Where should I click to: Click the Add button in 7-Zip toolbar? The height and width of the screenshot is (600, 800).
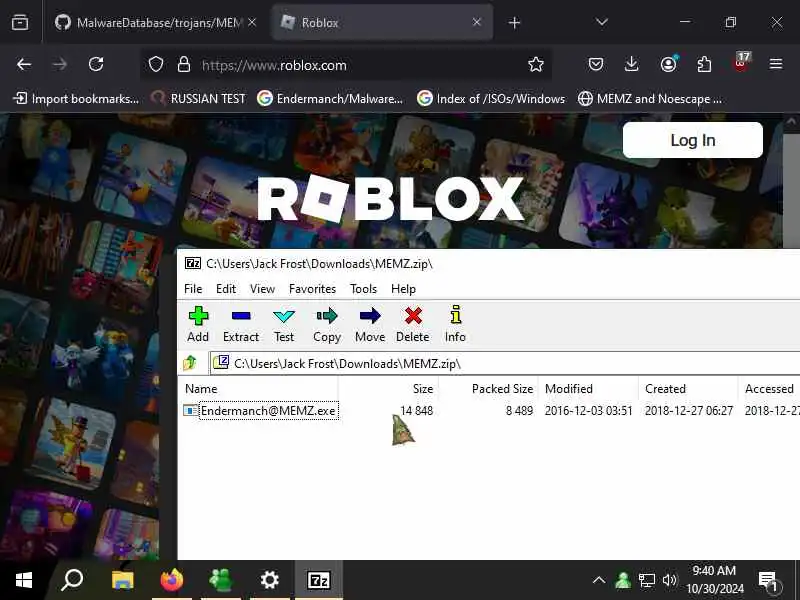click(198, 324)
